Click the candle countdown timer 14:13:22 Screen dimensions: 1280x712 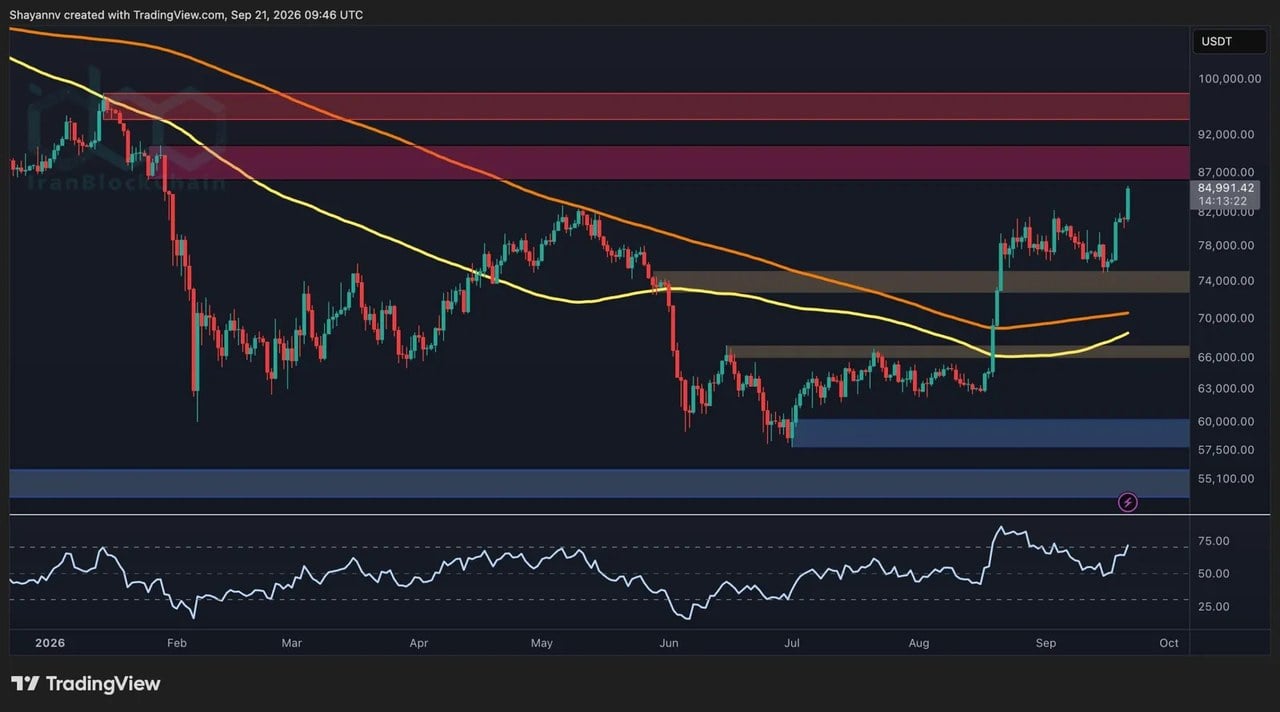(1221, 200)
